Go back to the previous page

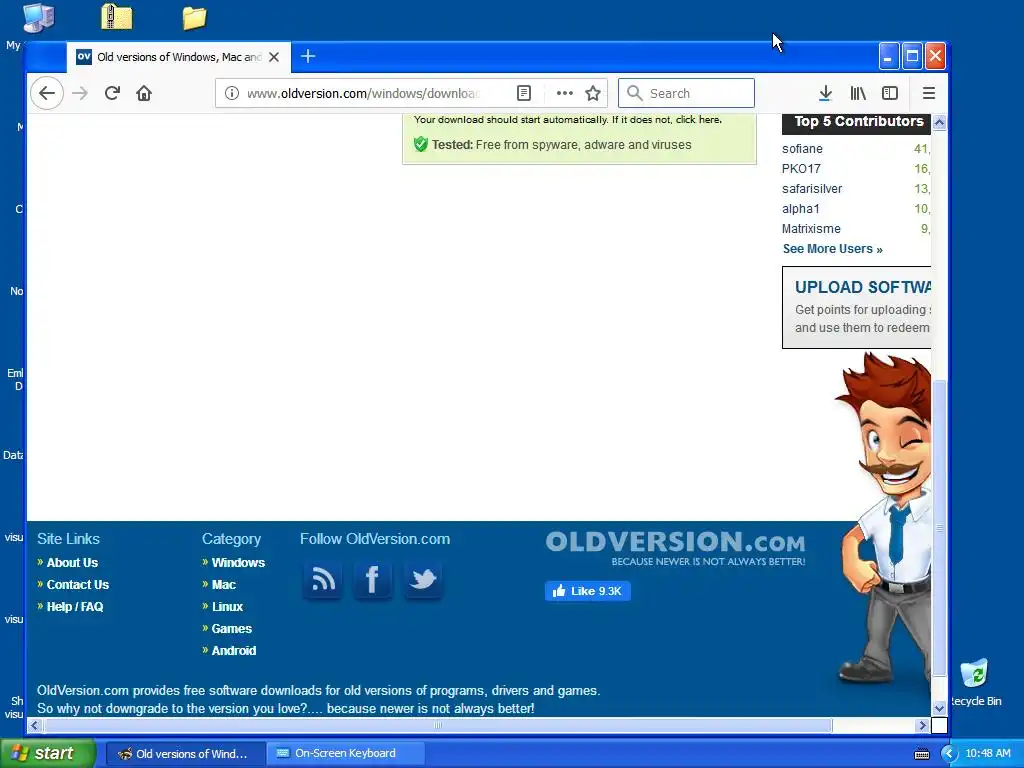pos(47,93)
